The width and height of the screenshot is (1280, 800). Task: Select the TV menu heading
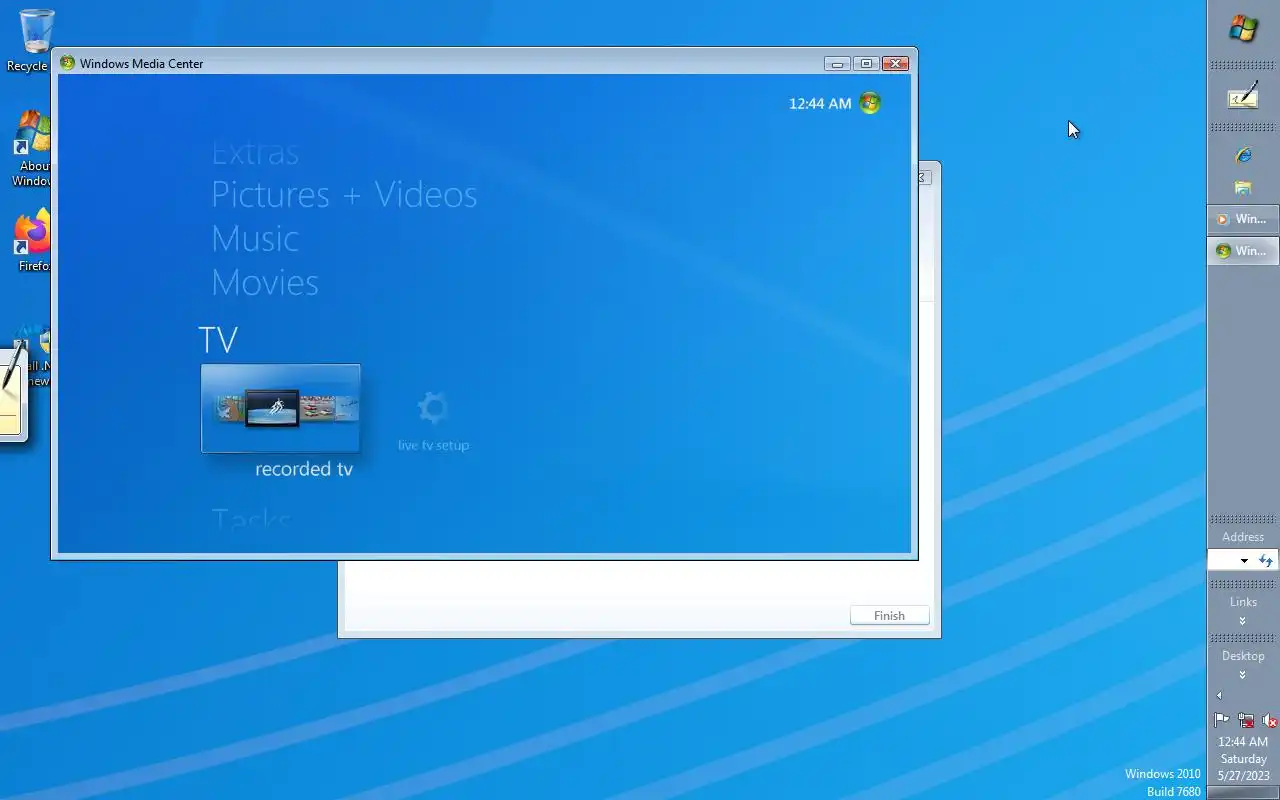[x=218, y=340]
